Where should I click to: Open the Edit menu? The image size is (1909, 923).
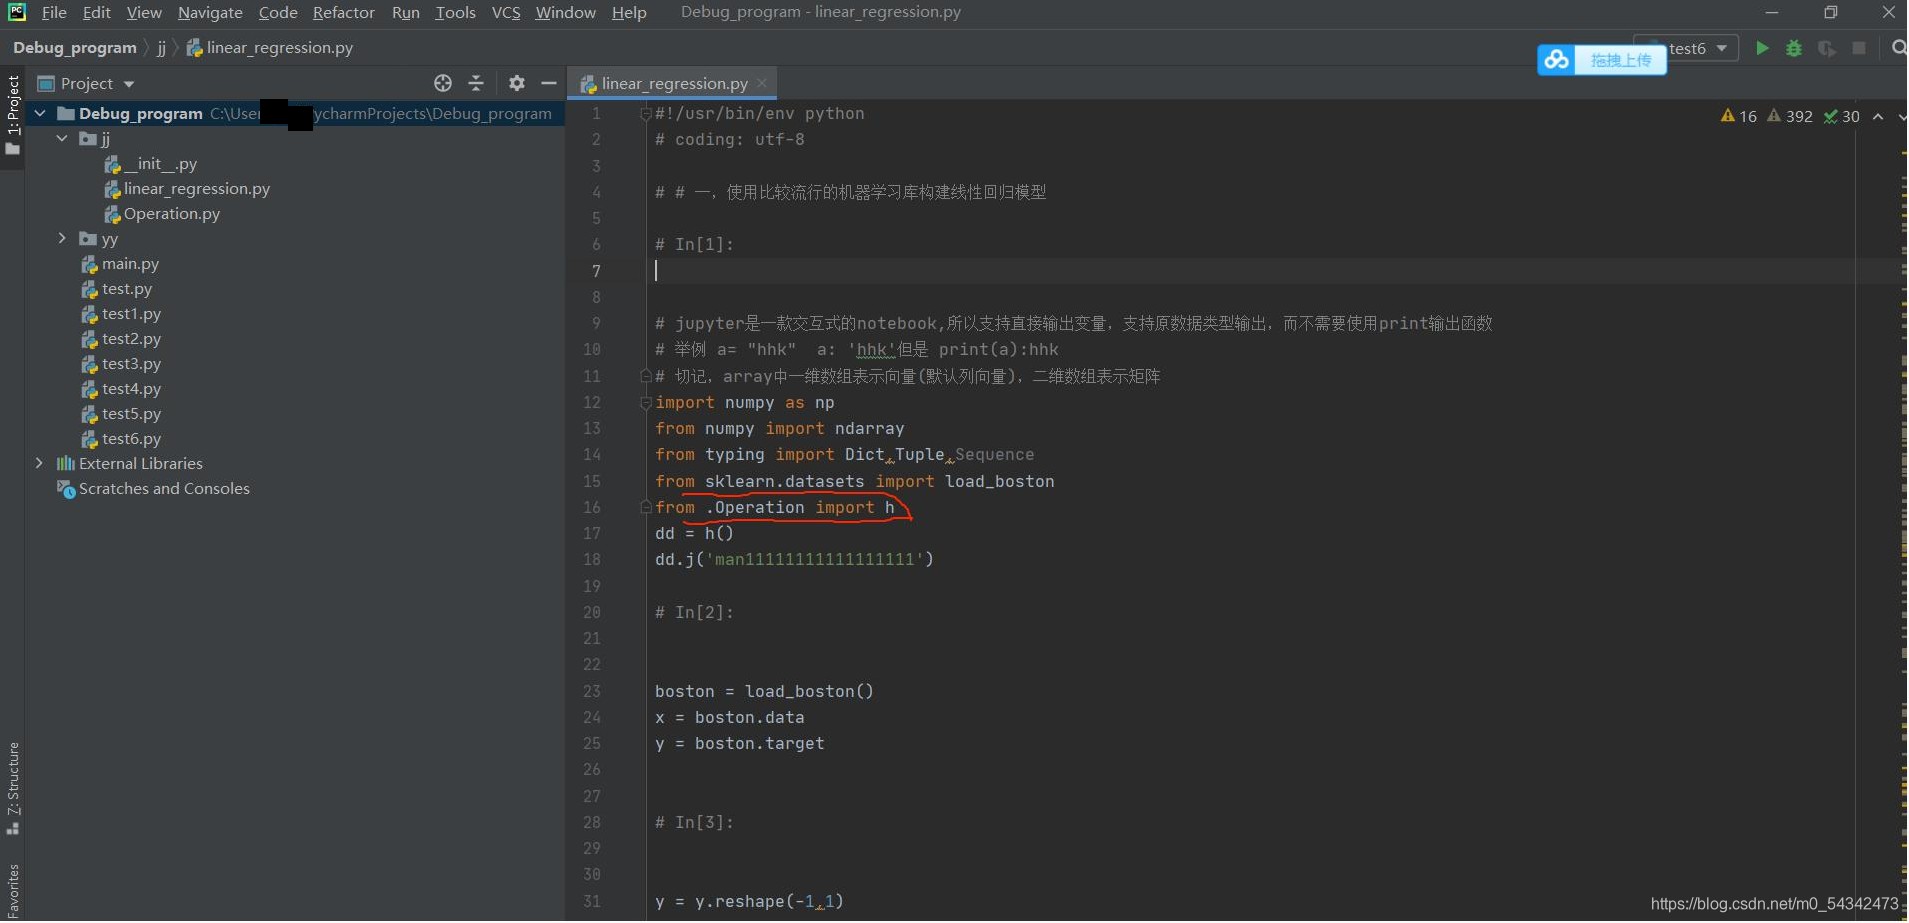pos(96,12)
